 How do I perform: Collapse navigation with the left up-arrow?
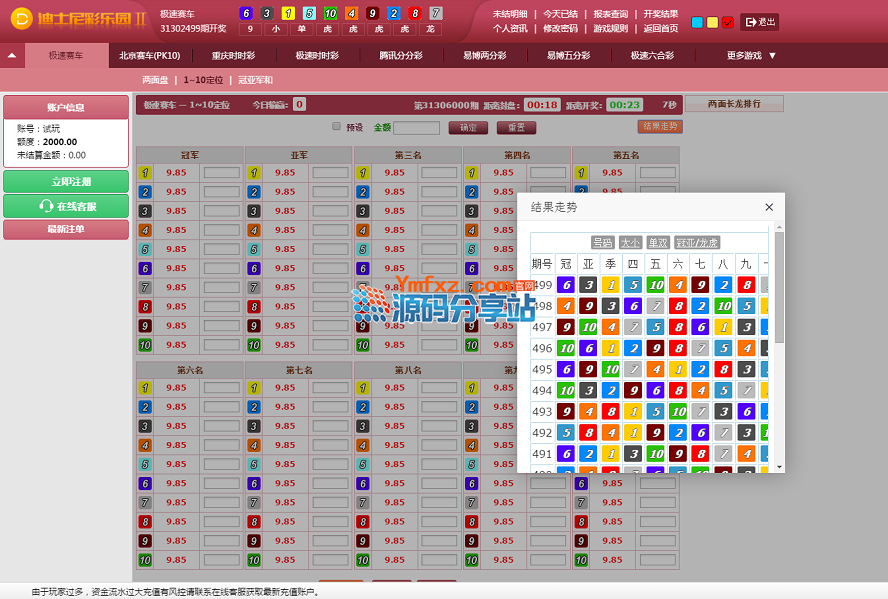click(x=12, y=56)
